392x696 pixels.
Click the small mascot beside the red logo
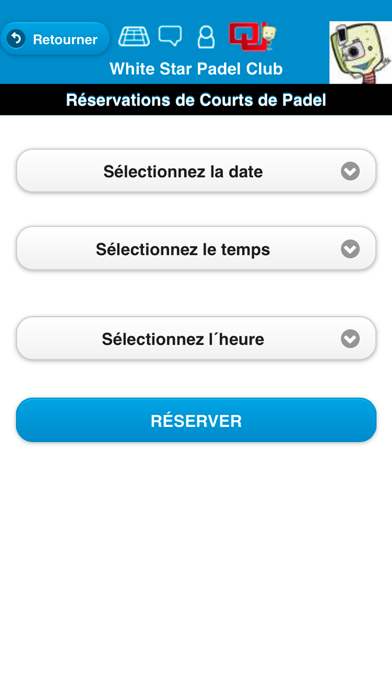269,37
